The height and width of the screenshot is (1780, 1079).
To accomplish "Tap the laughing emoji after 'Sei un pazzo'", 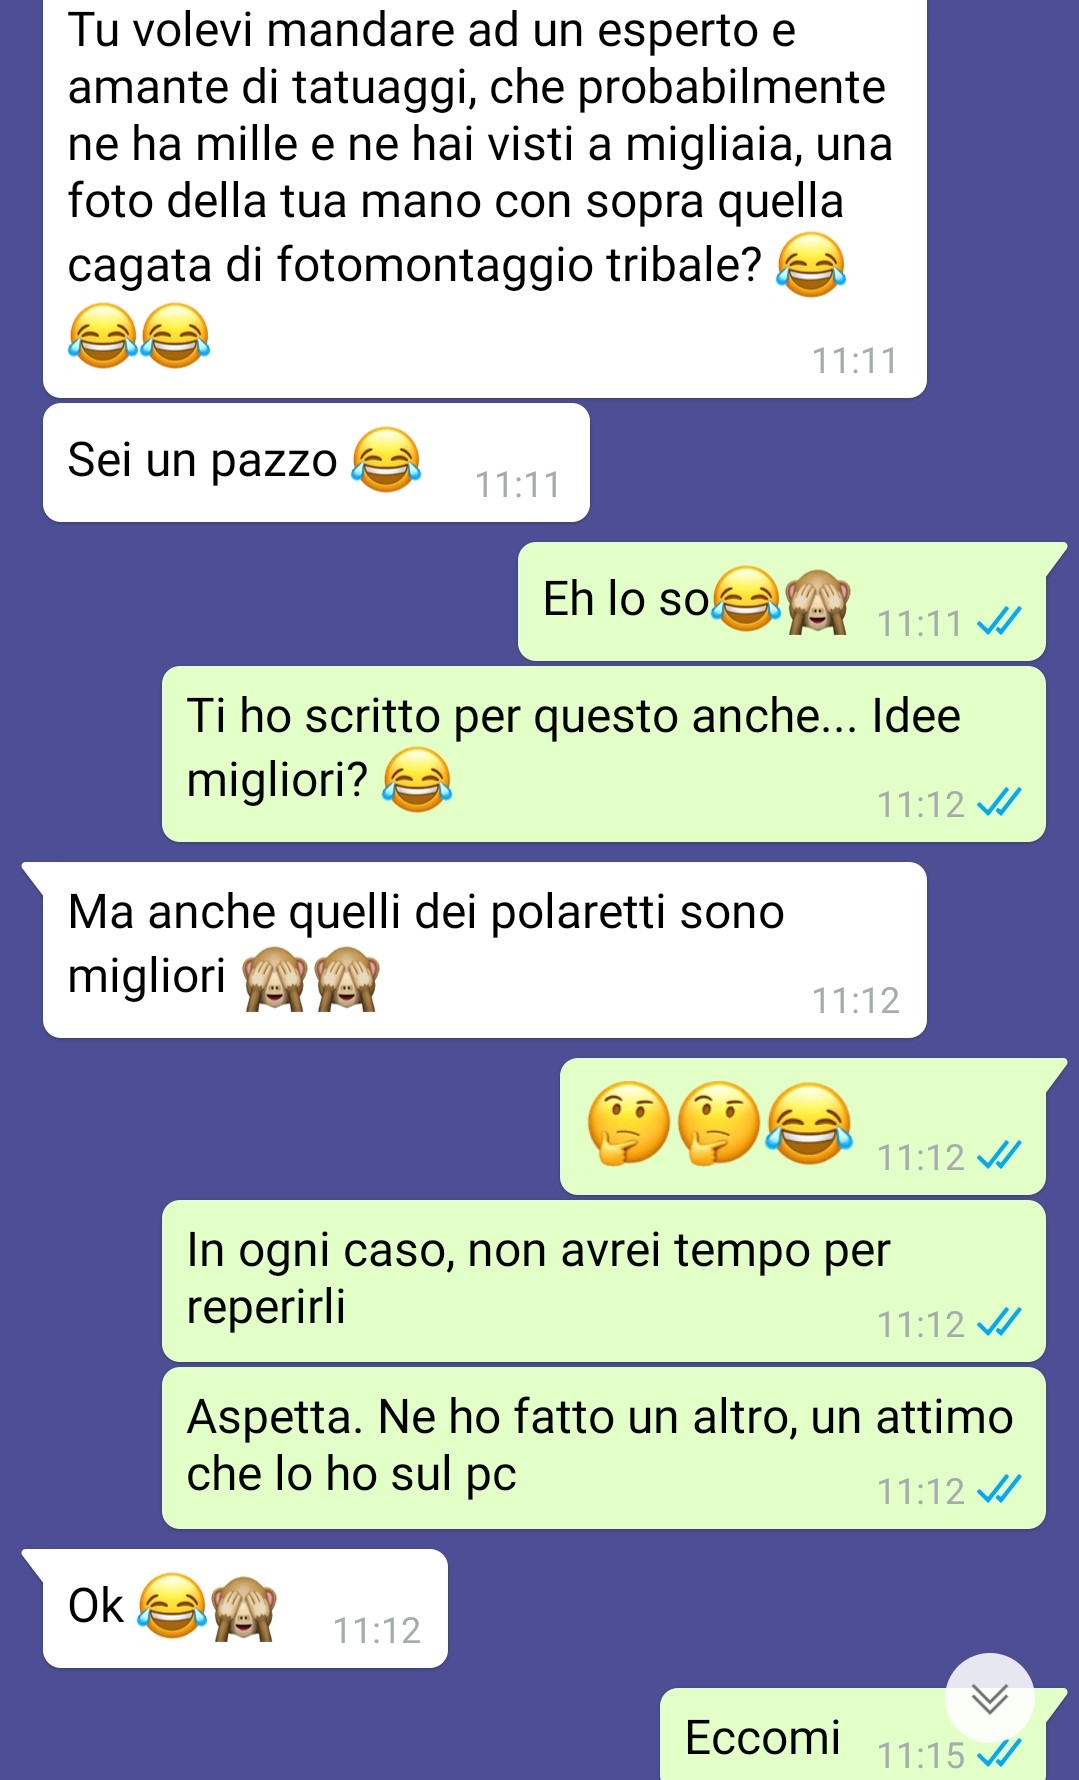I will pos(386,460).
